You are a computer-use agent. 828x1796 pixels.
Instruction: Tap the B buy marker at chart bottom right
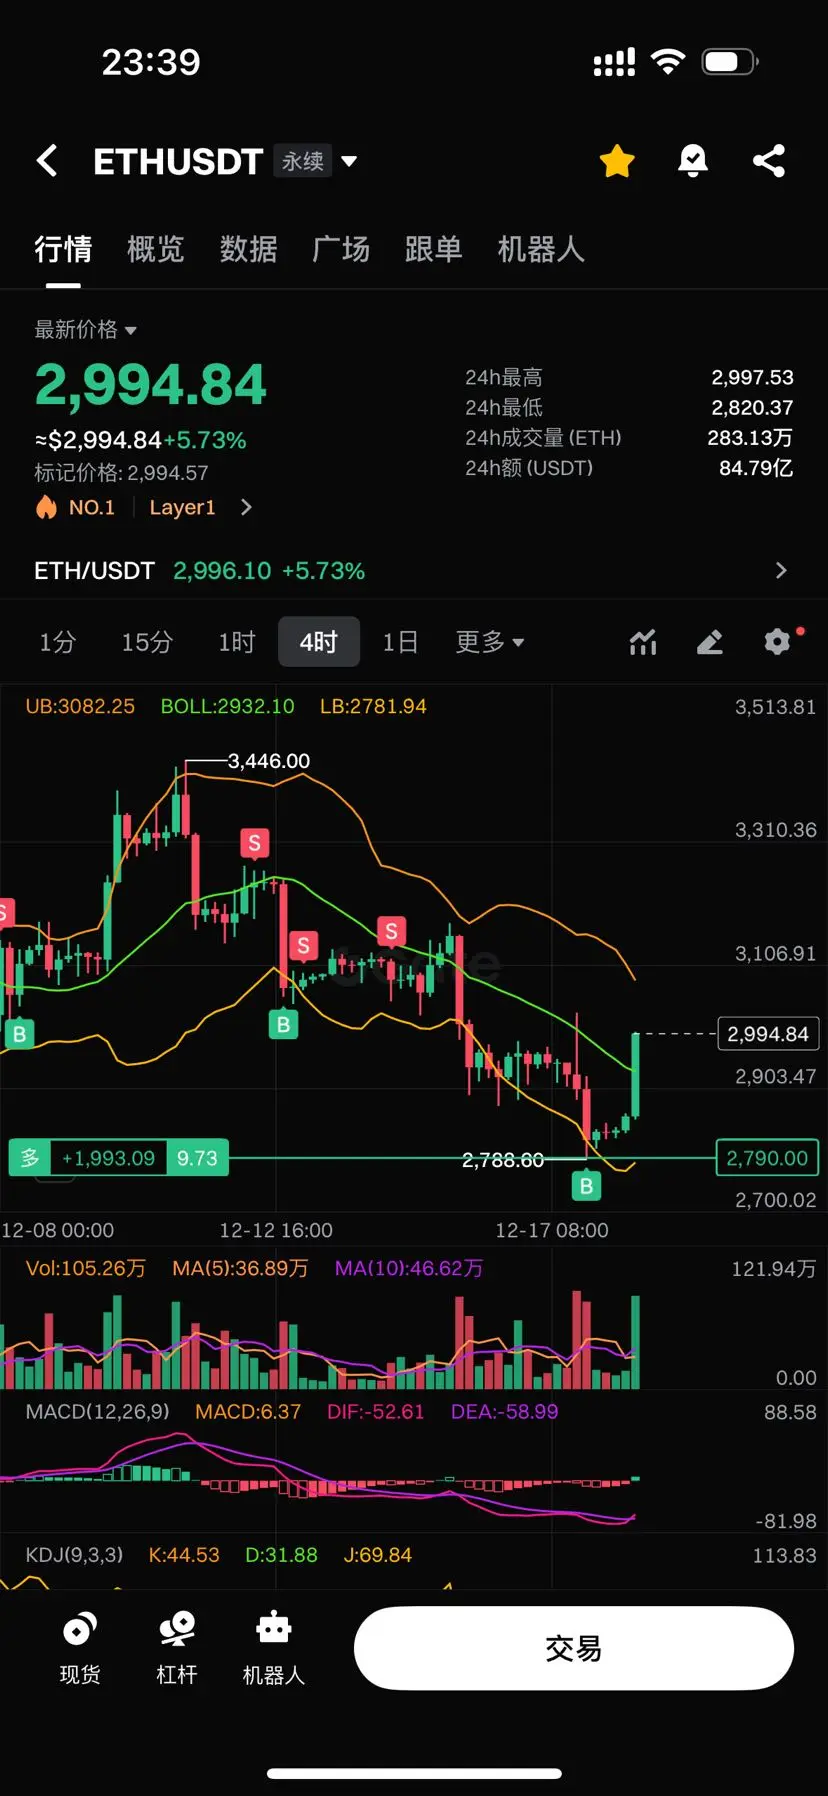[x=586, y=1186]
